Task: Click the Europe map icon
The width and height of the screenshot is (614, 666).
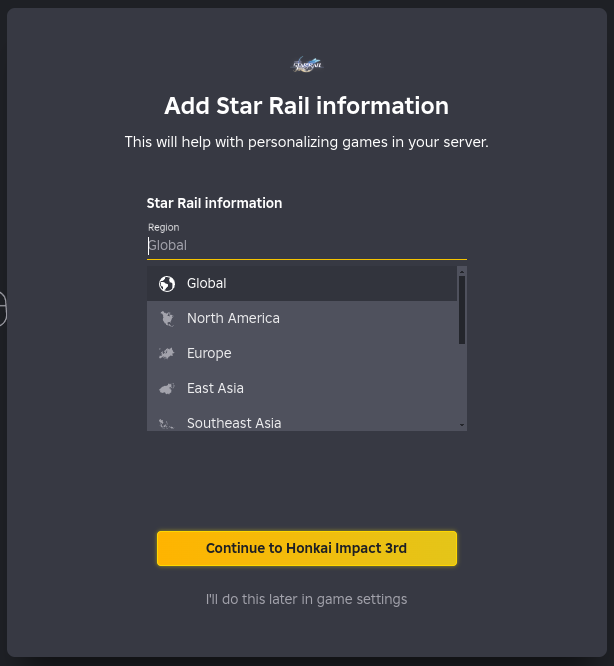Action: coord(167,354)
